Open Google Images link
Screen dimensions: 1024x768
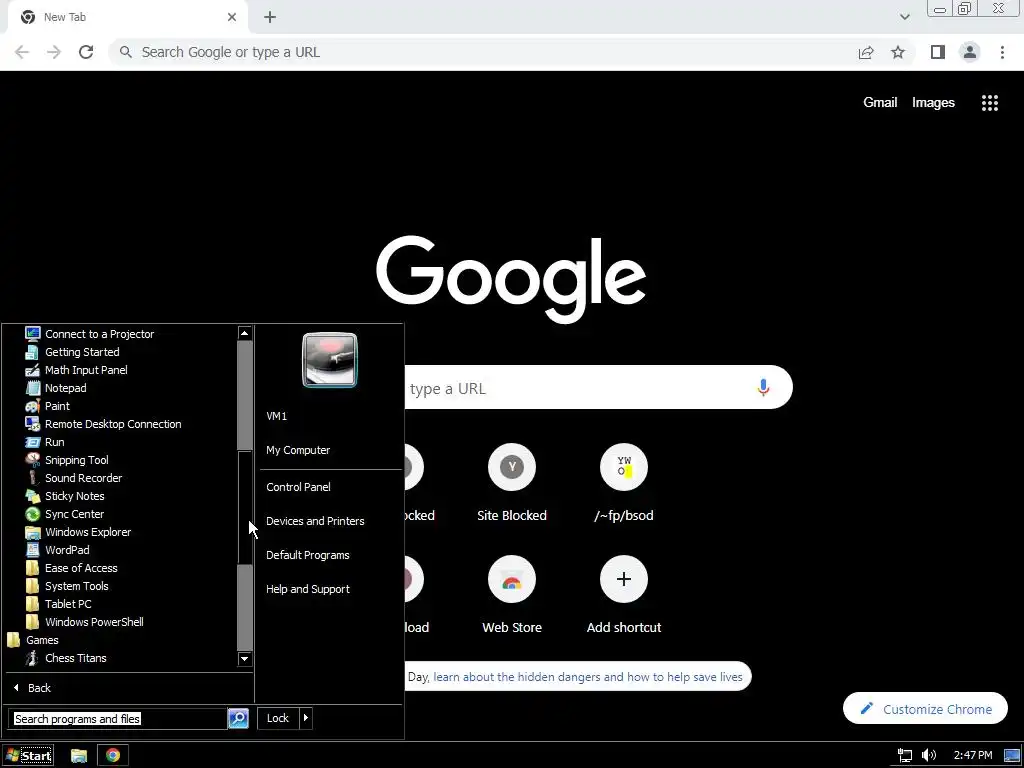point(933,103)
